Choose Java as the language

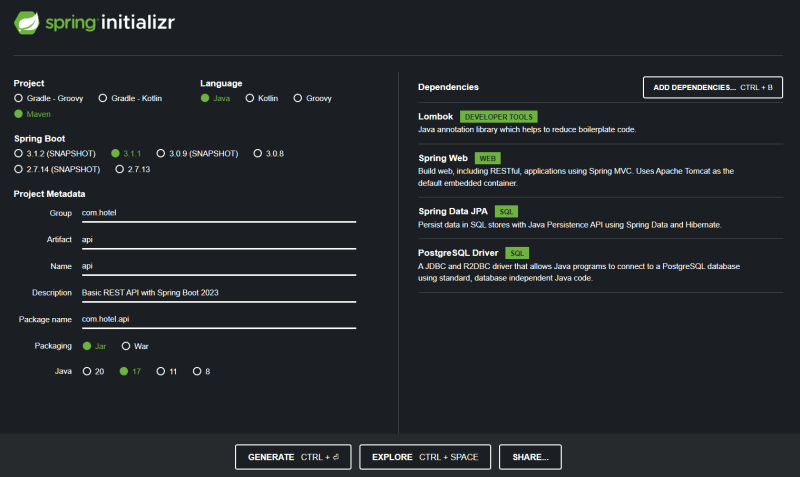coord(215,98)
